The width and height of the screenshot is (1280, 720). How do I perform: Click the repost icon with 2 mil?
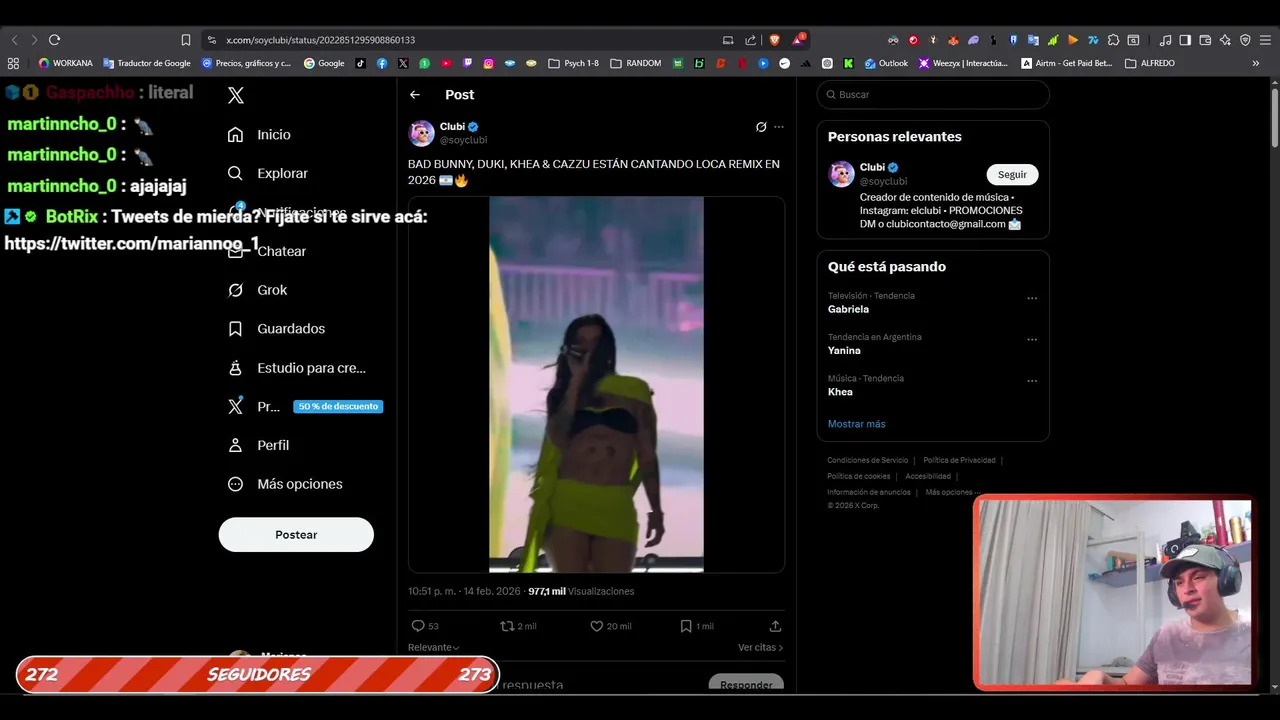coord(518,626)
